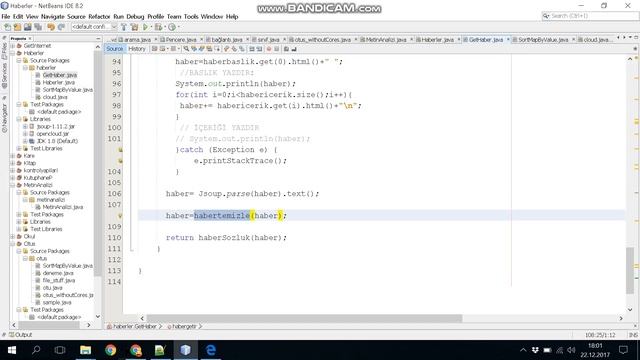
Task: Select cloud.java in the project tree
Action: click(x=55, y=97)
